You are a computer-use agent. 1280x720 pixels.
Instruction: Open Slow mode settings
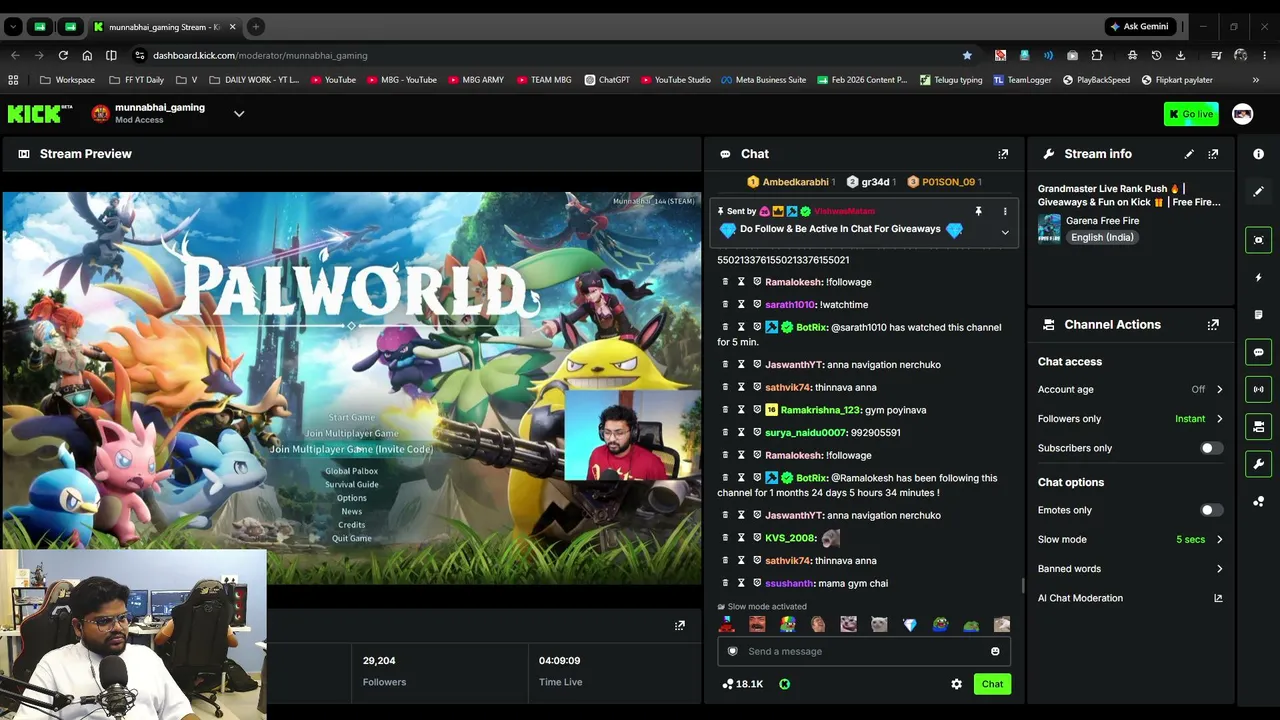click(1130, 540)
